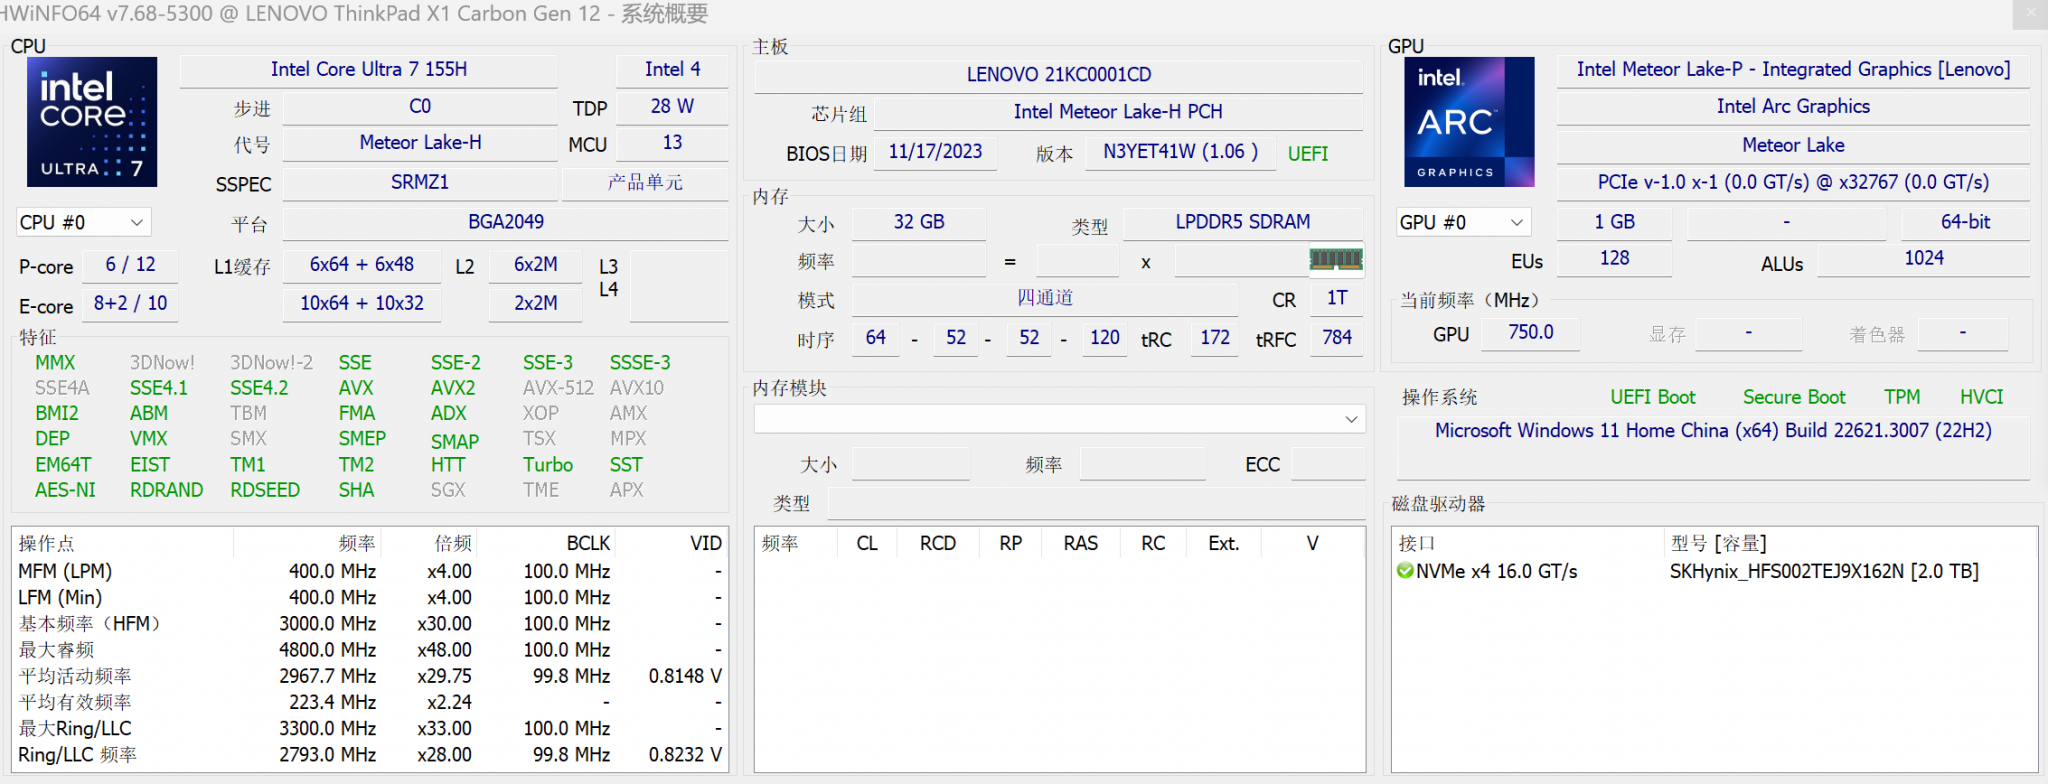Click the green NVMe drive status icon
Screen dimensions: 2048x784
coord(1405,571)
